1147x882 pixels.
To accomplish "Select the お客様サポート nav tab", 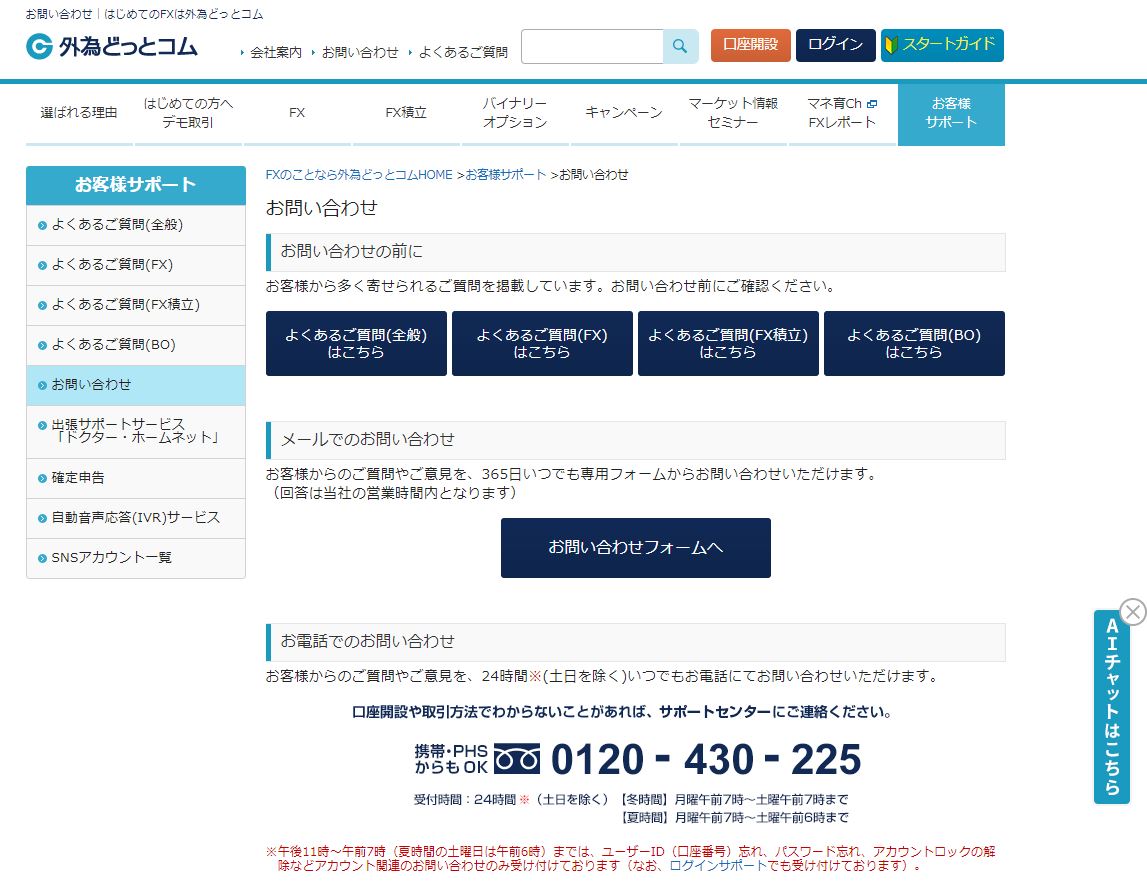I will point(951,114).
